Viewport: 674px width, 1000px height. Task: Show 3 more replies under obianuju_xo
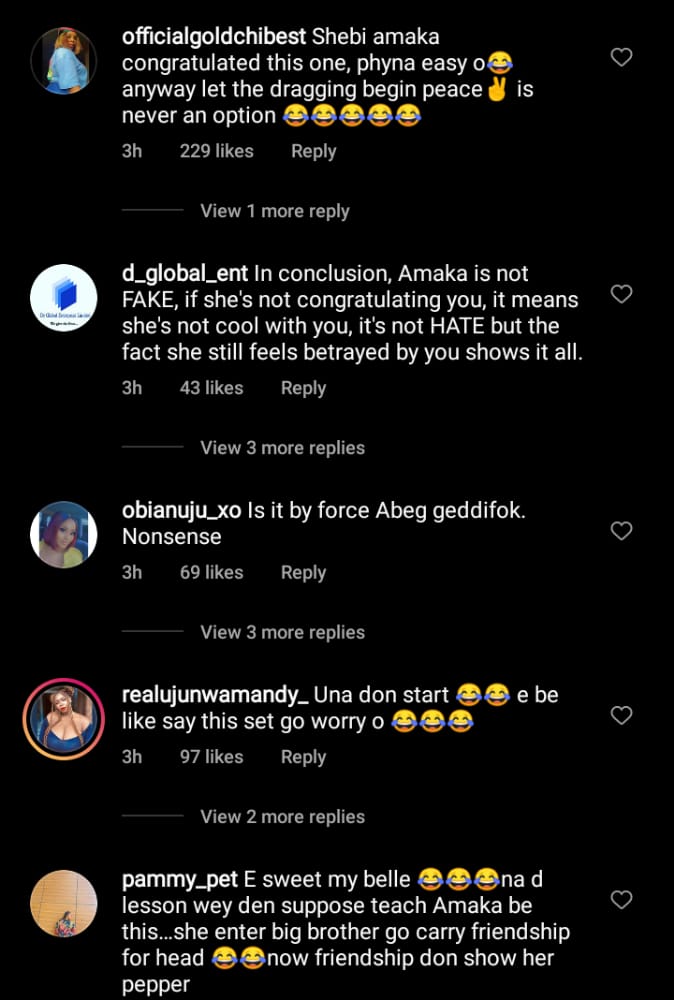pos(282,632)
